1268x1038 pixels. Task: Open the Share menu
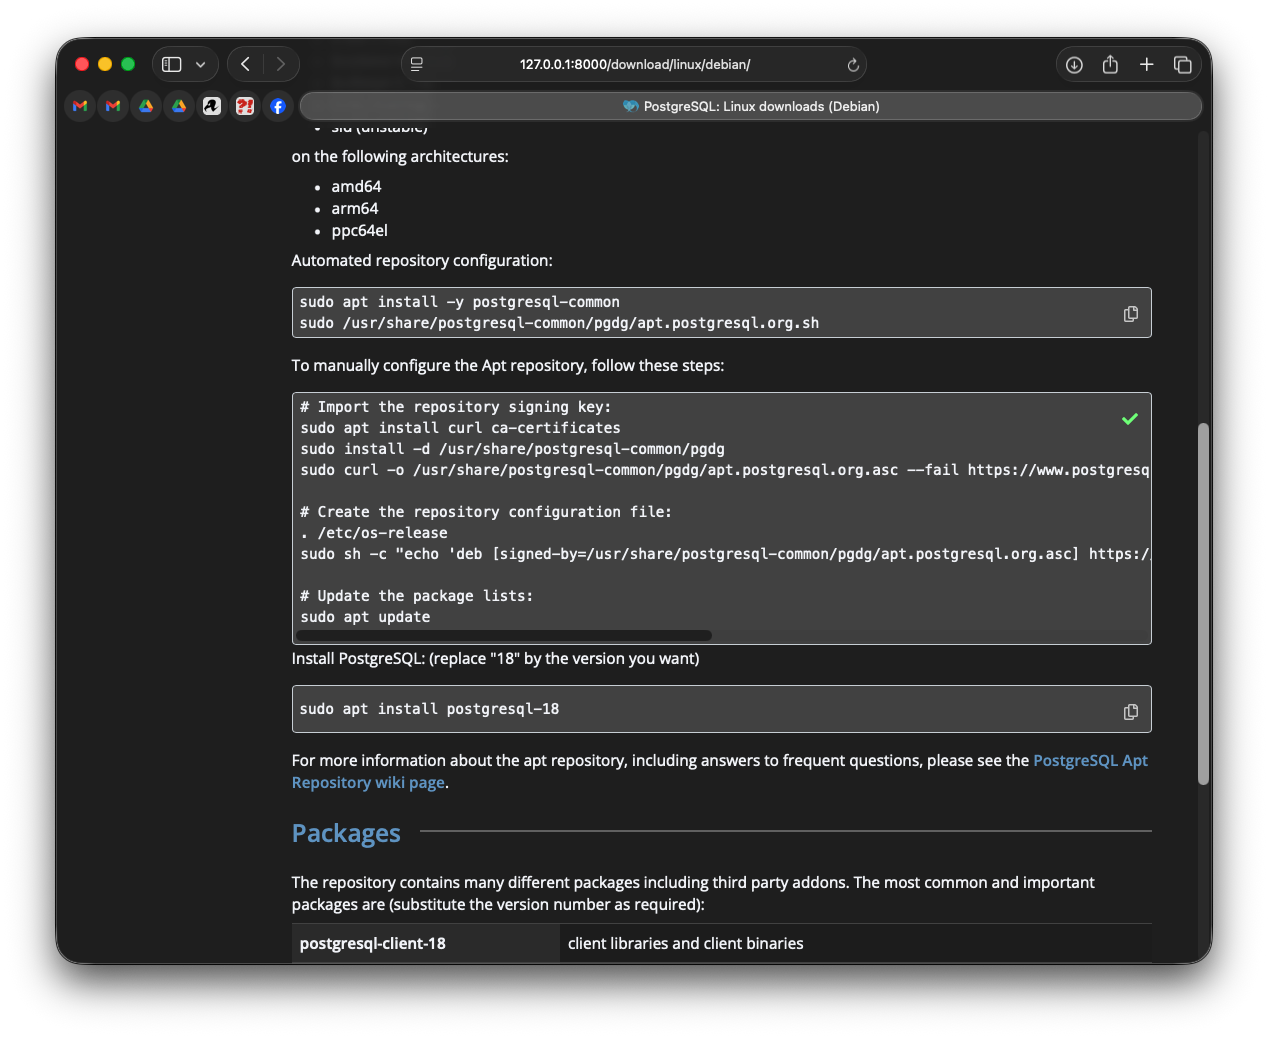[1110, 65]
